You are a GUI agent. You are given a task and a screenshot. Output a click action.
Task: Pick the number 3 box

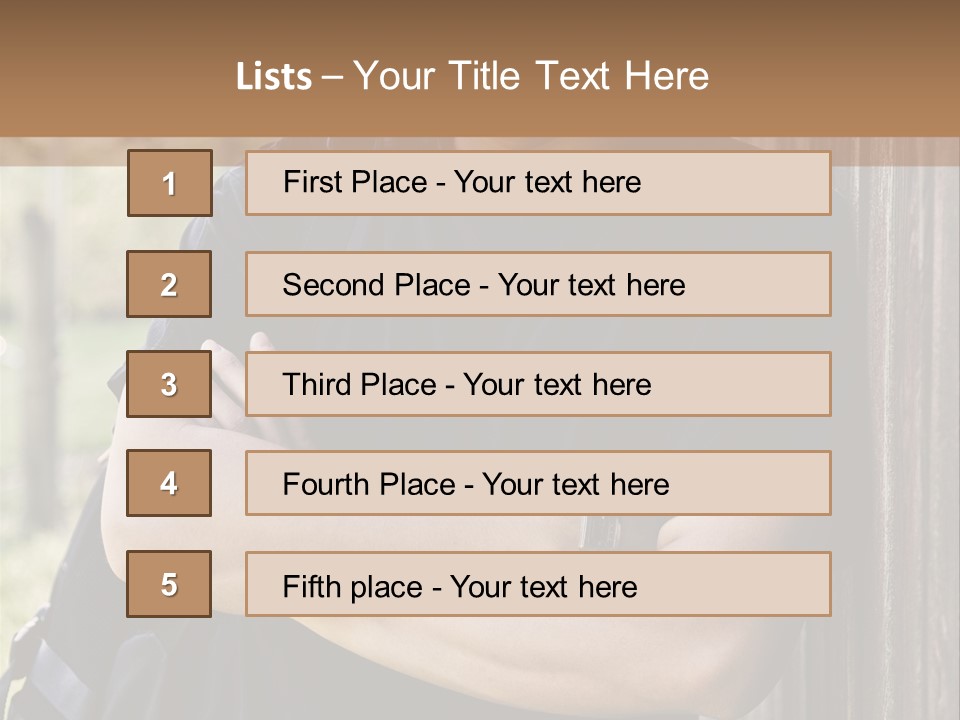click(x=169, y=384)
